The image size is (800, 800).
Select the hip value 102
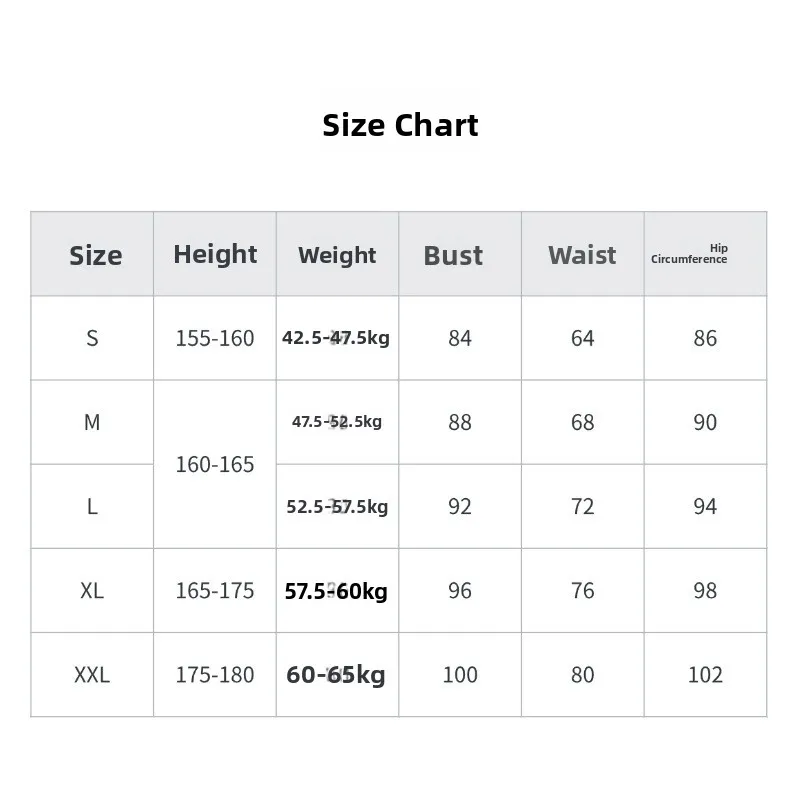(x=705, y=675)
